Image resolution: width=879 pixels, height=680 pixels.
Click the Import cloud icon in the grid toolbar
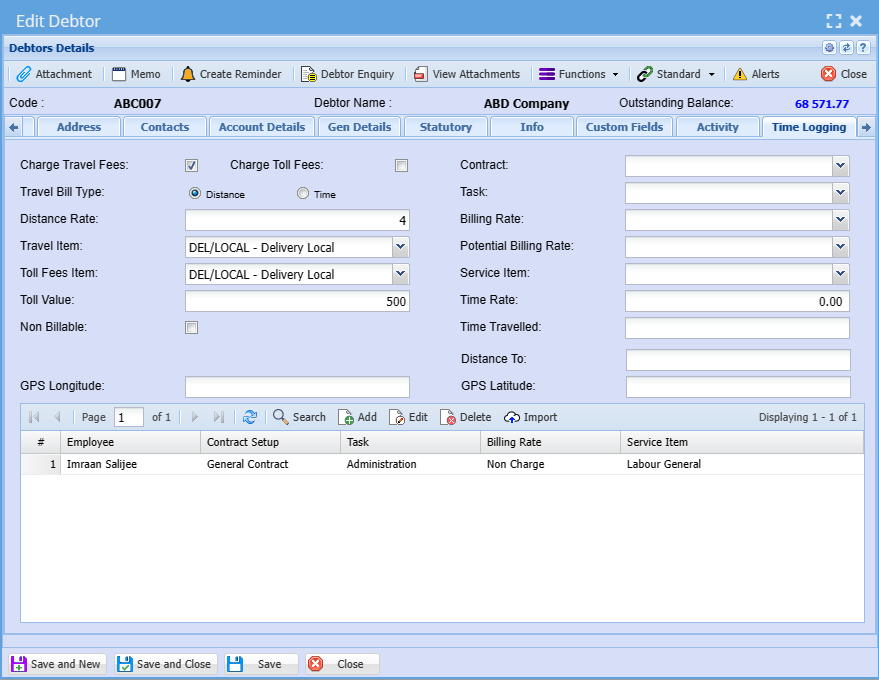pyautogui.click(x=512, y=417)
